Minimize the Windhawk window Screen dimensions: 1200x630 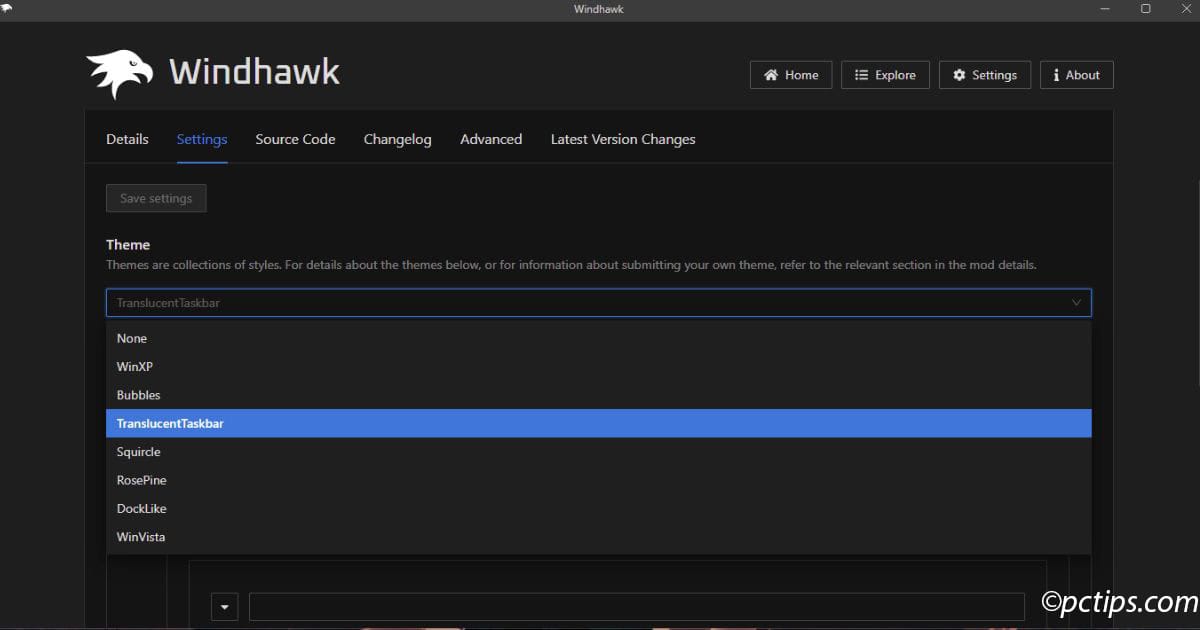tap(1106, 9)
